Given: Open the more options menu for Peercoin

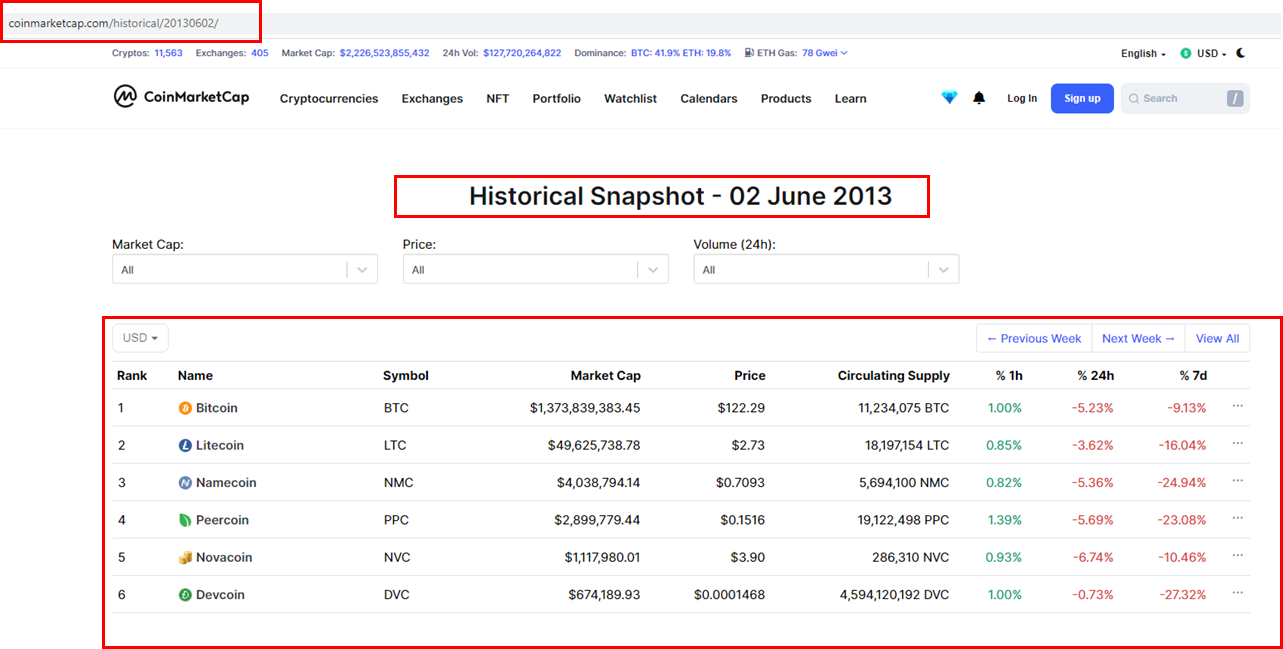Looking at the screenshot, I should pyautogui.click(x=1238, y=518).
